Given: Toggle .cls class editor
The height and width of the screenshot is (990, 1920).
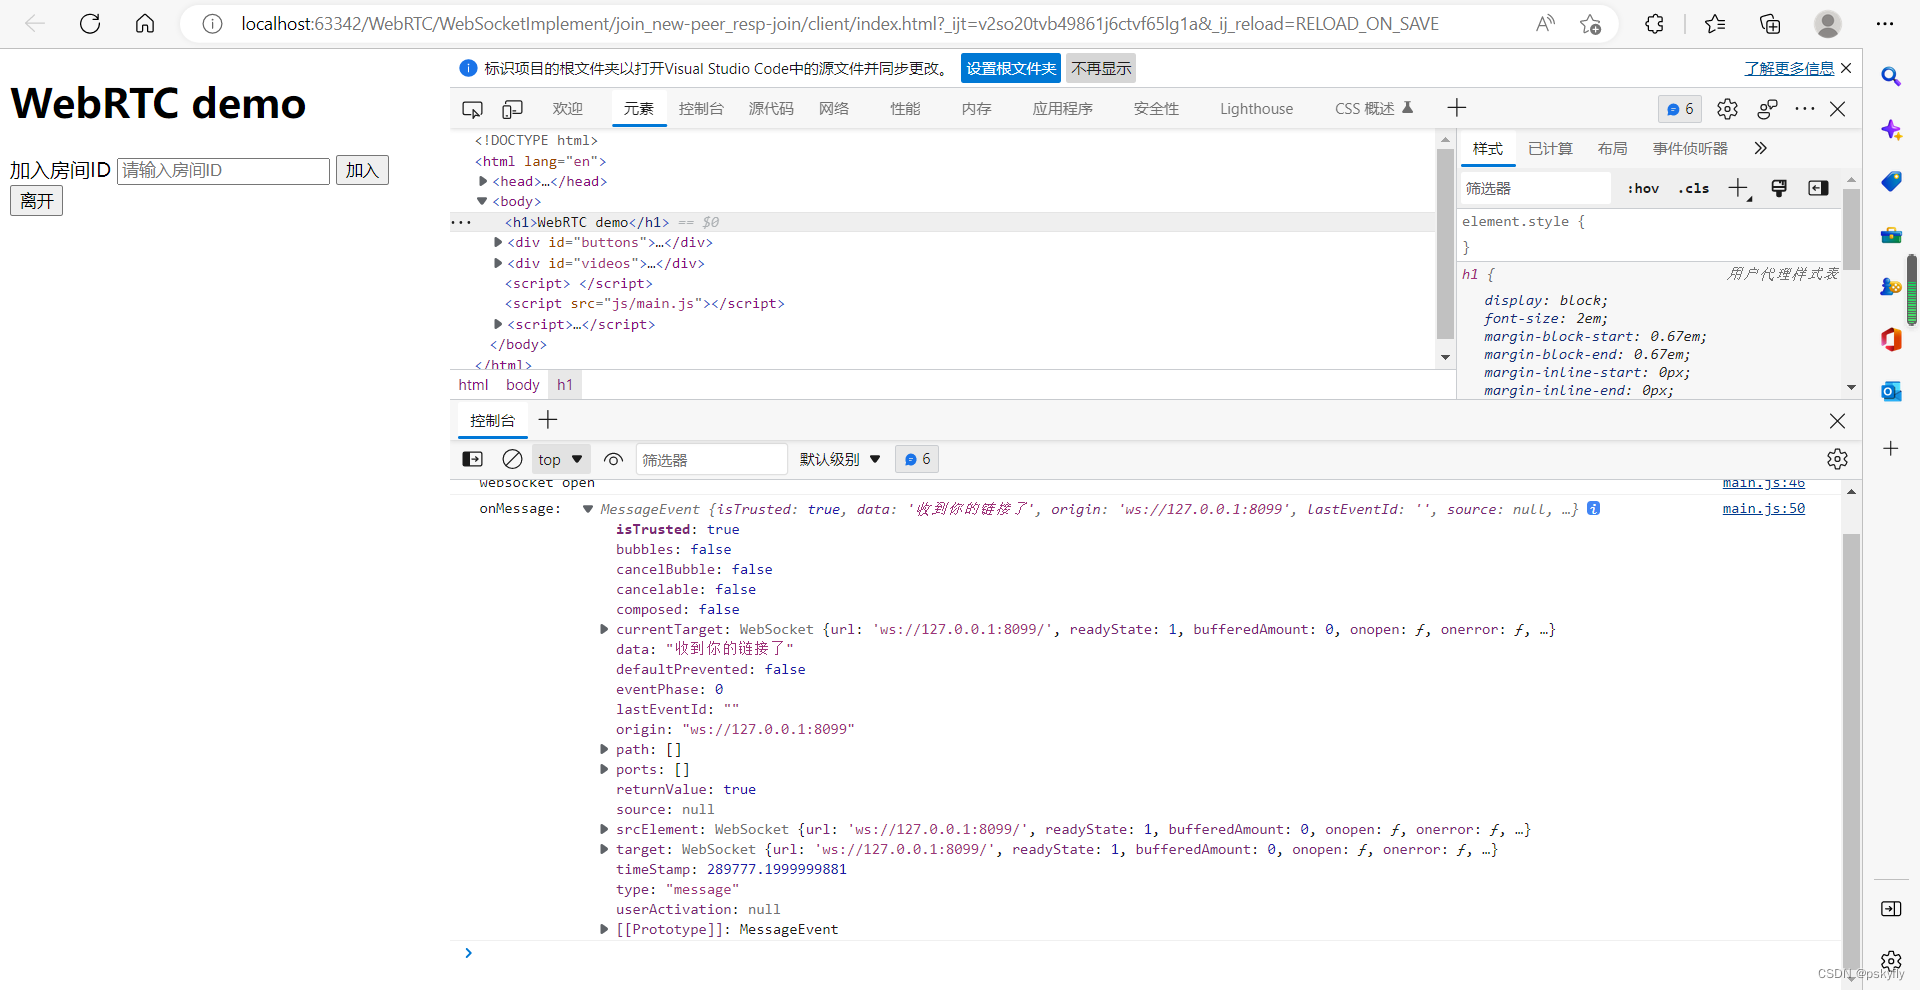Looking at the screenshot, I should click(x=1694, y=188).
